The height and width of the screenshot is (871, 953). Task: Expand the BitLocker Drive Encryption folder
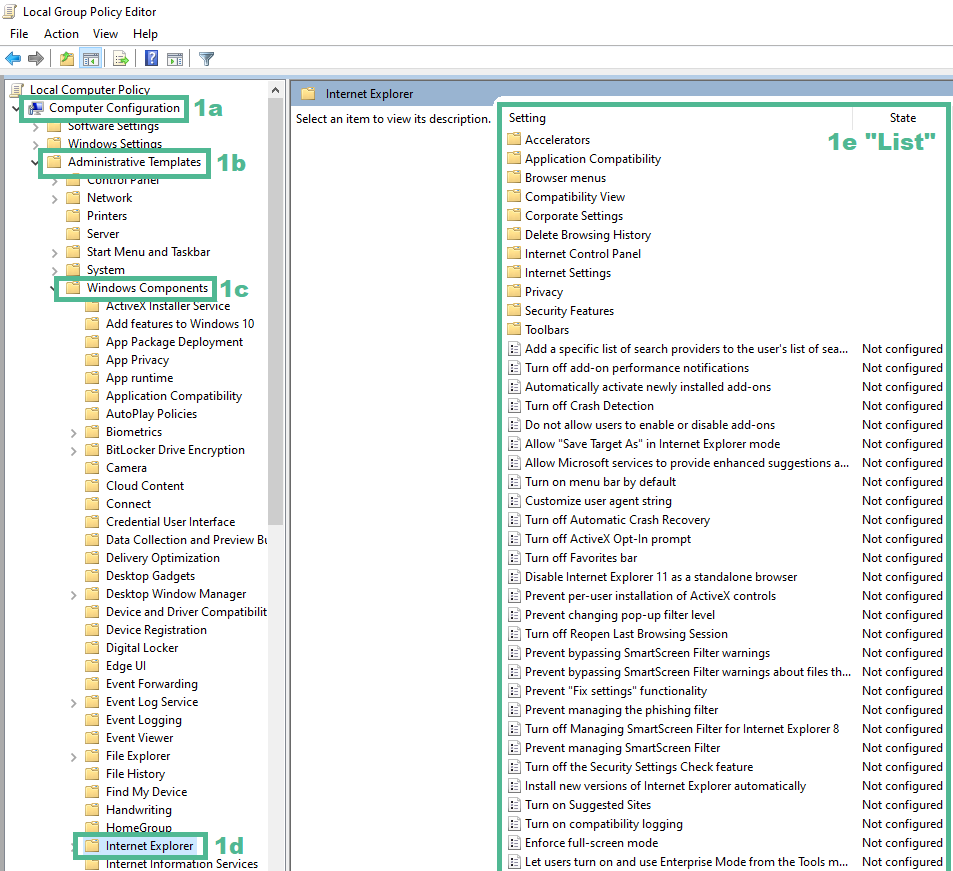pos(74,450)
